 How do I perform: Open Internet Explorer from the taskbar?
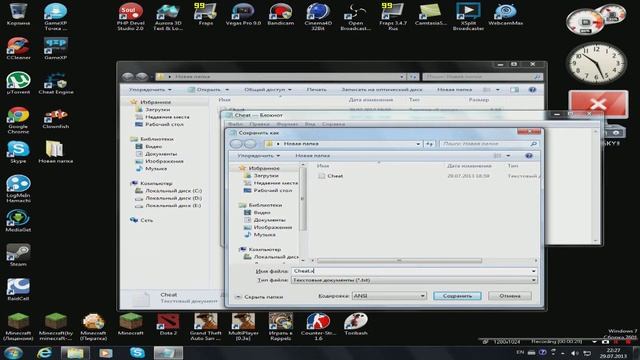coord(44,353)
